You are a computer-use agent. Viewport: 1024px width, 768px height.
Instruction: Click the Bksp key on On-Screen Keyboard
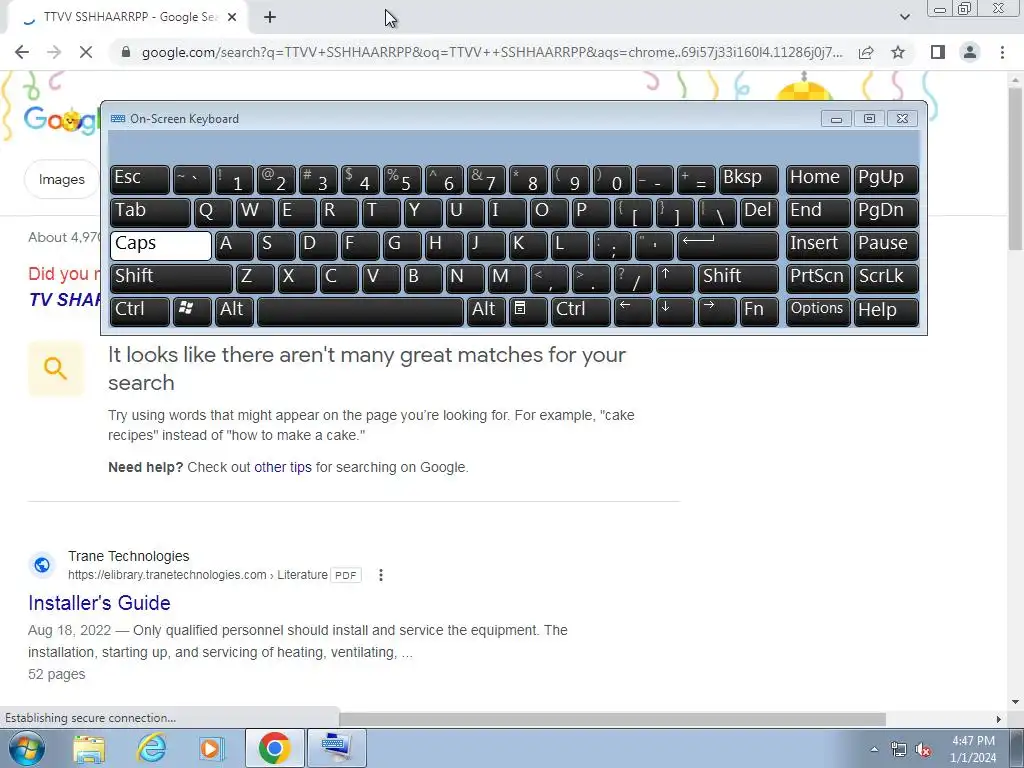click(x=748, y=180)
